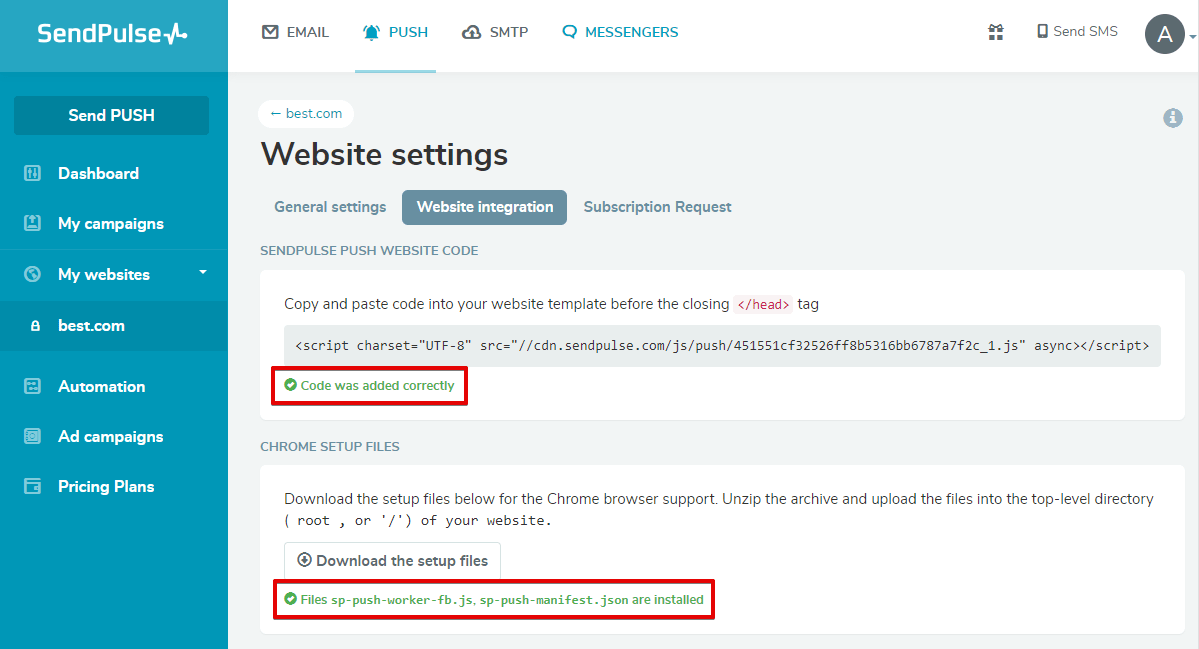Open the SMTP section
Image resolution: width=1199 pixels, height=649 pixels.
(495, 32)
